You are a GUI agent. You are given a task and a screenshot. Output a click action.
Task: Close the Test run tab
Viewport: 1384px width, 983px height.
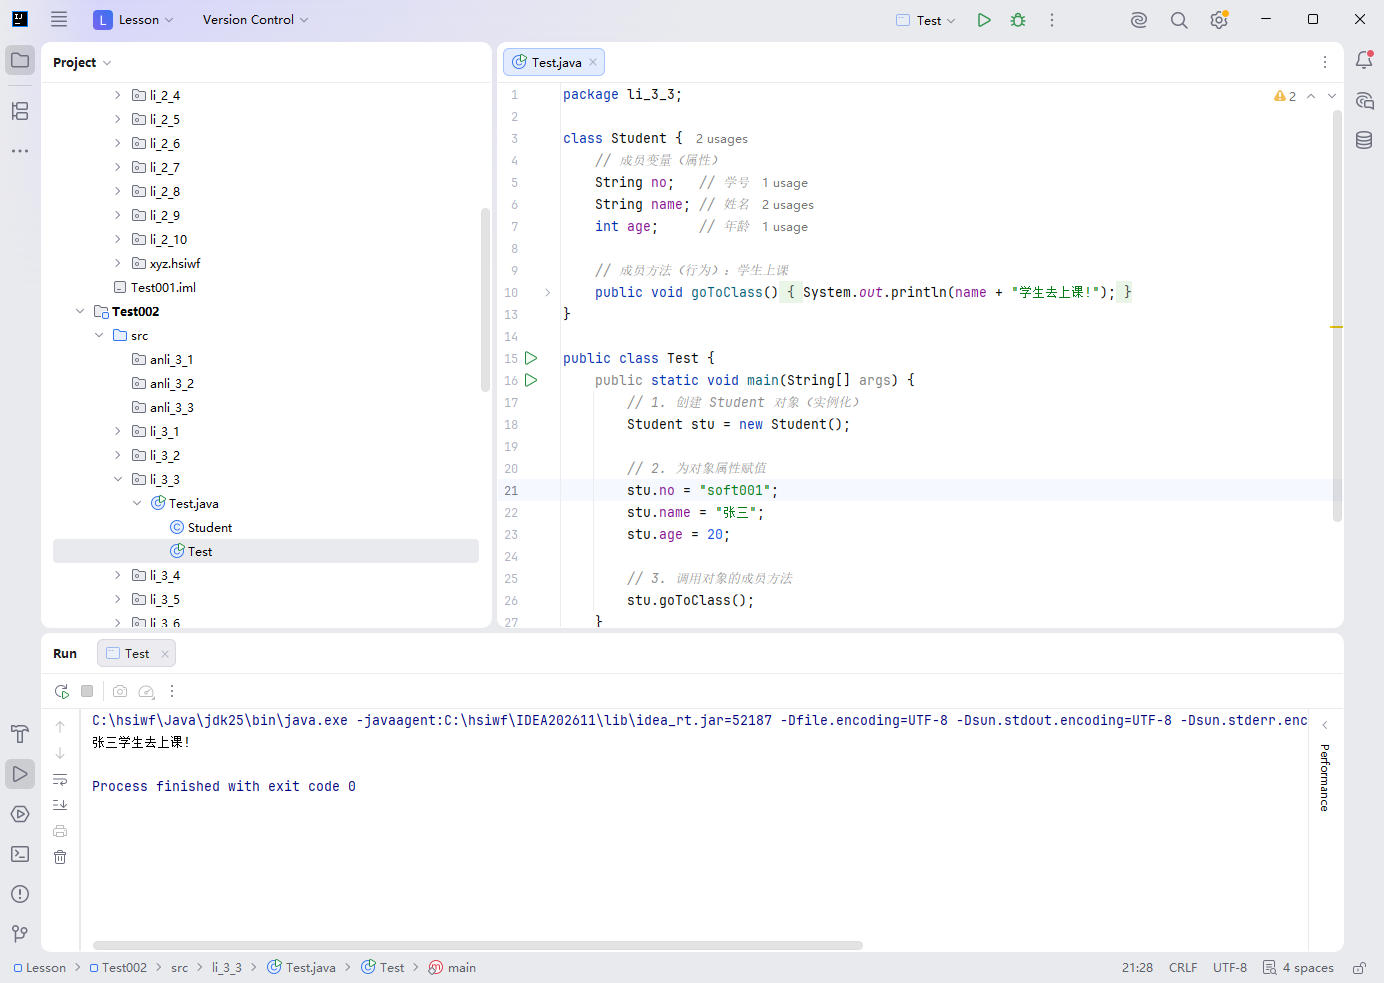[165, 654]
